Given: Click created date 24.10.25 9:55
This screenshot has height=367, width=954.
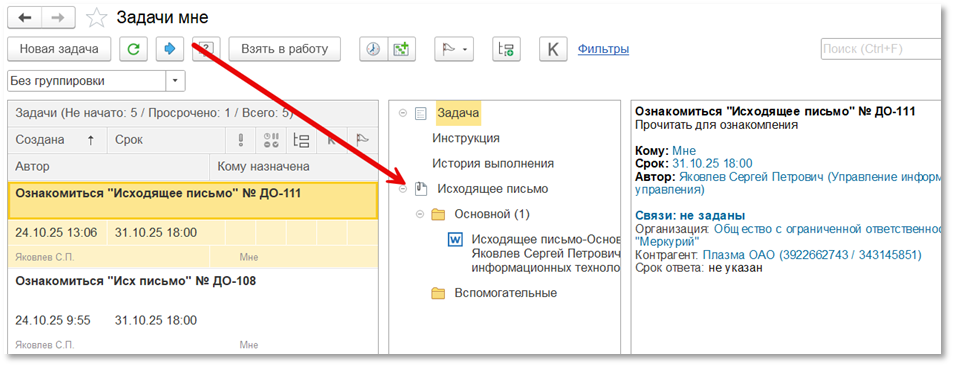Looking at the screenshot, I should (52, 320).
